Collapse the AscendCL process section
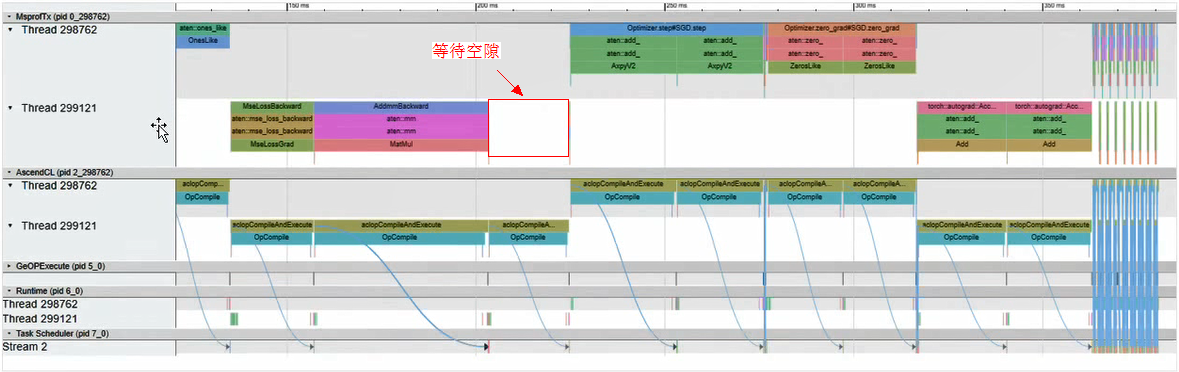Viewport: 1179px width, 372px height. click(9, 172)
